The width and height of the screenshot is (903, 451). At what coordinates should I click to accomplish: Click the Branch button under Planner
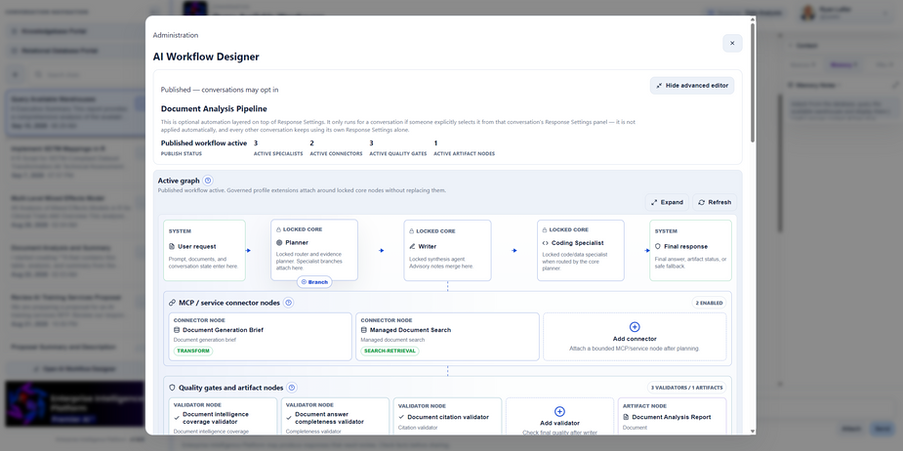(x=314, y=282)
